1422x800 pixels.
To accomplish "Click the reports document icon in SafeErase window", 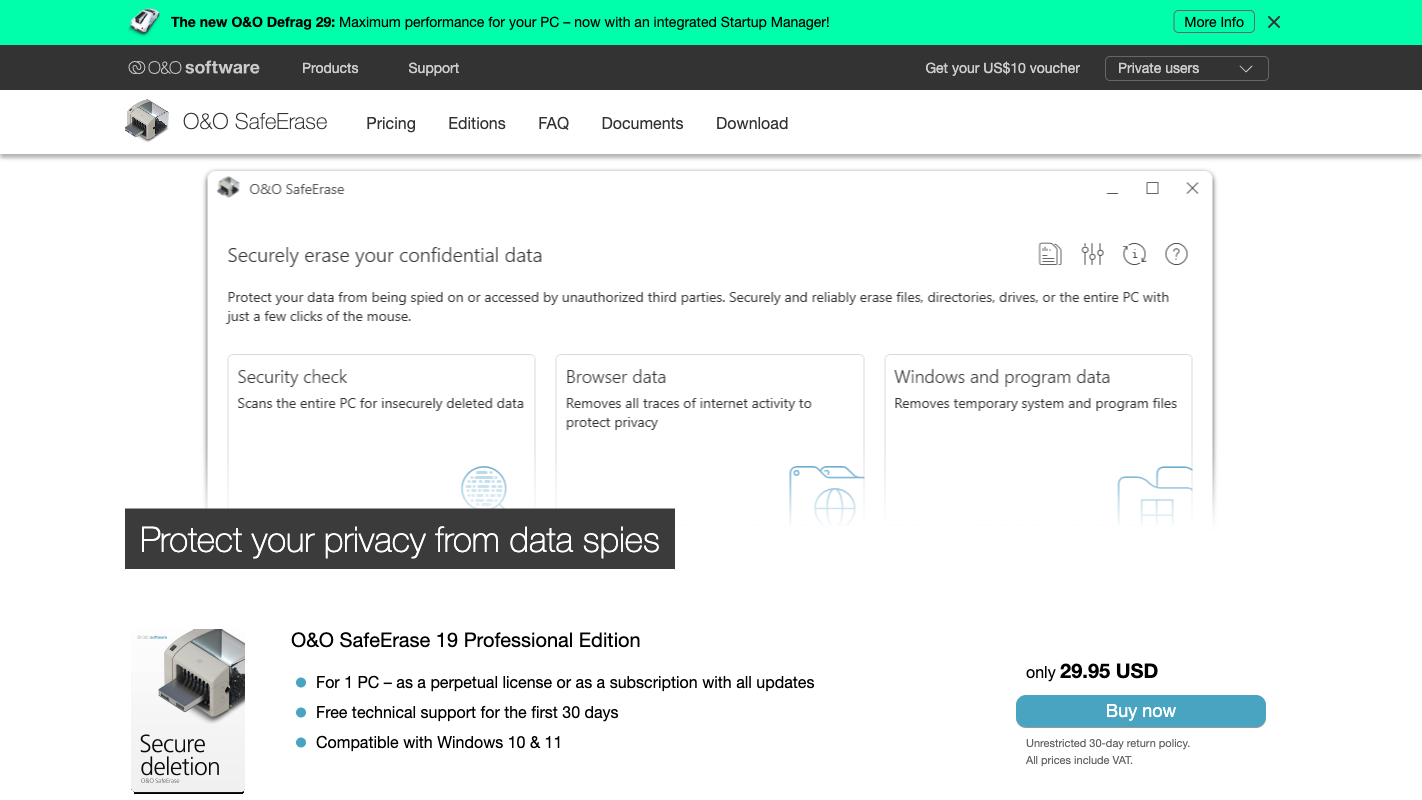I will coord(1049,254).
